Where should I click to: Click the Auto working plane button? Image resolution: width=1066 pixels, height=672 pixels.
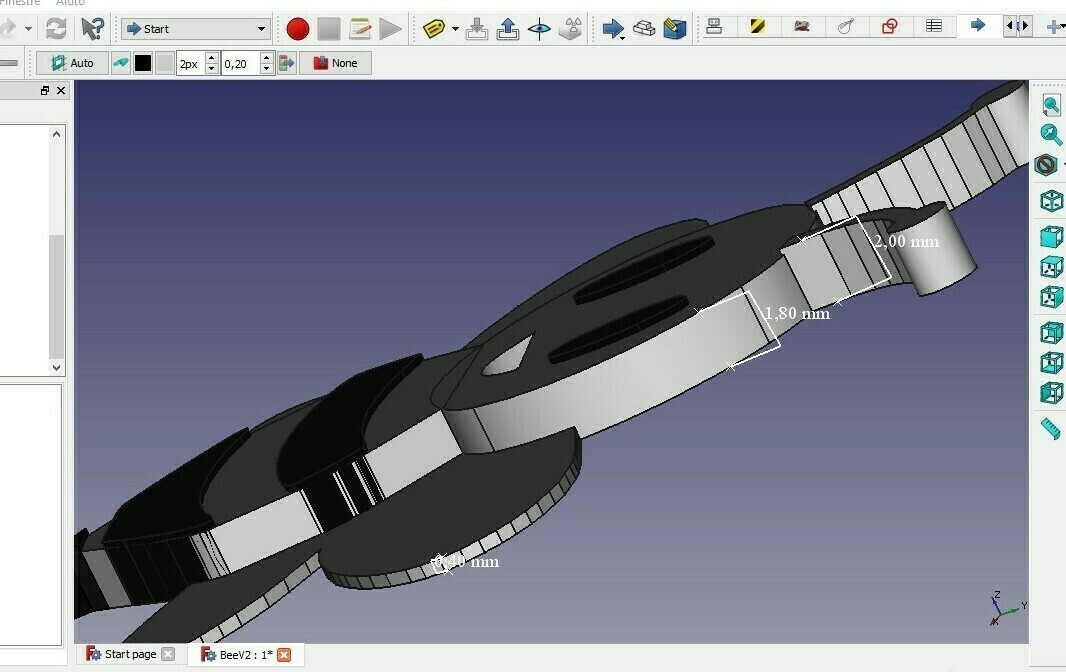tap(73, 63)
